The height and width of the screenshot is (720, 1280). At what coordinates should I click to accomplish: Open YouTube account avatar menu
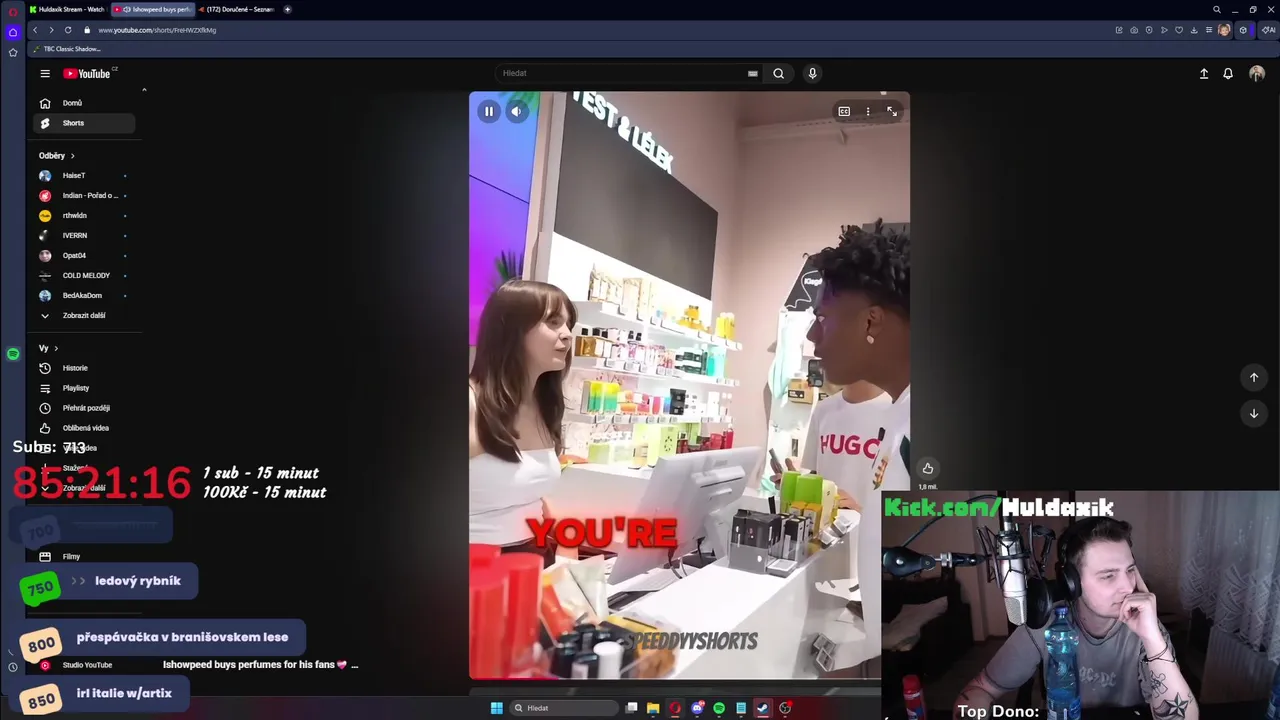(1257, 73)
